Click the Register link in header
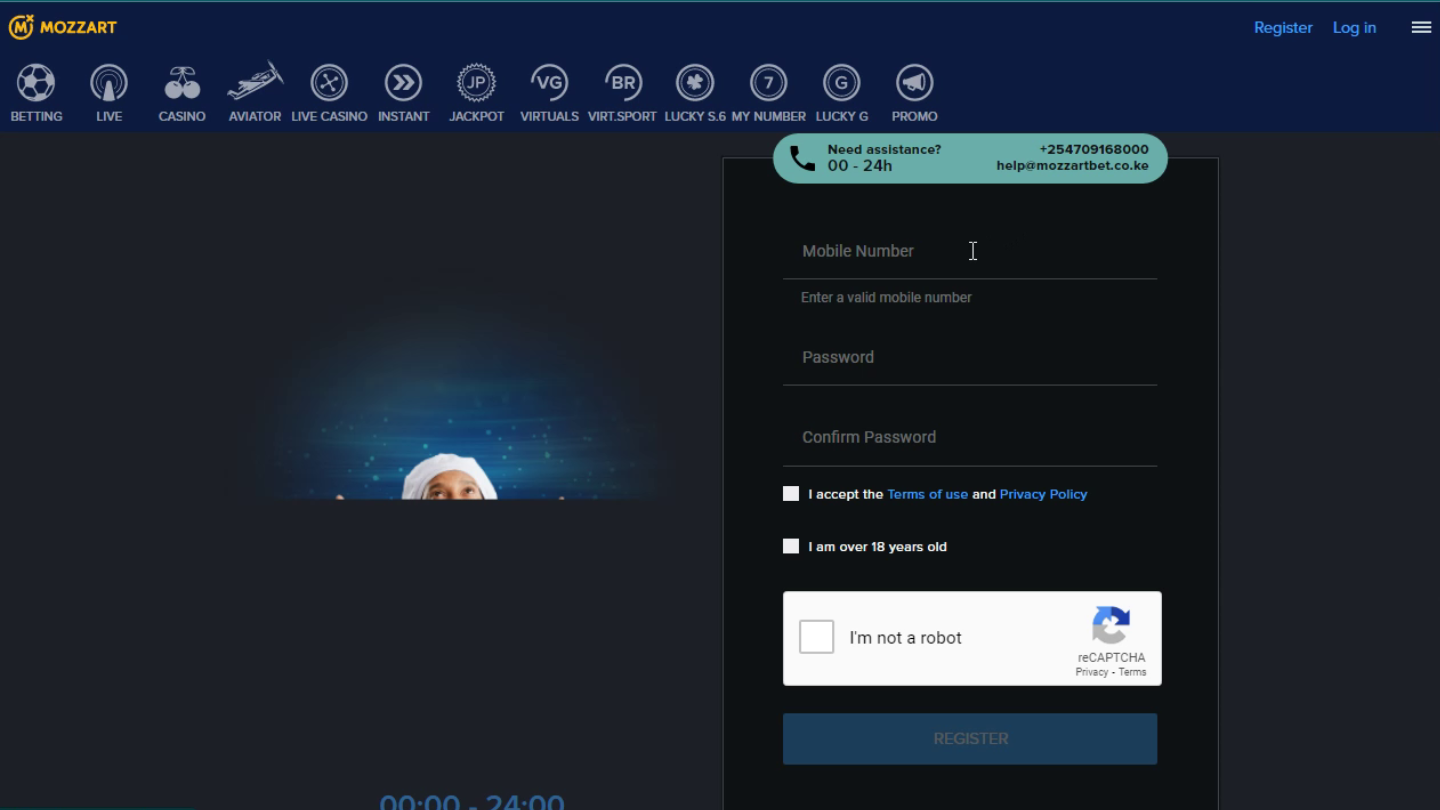 [1283, 28]
